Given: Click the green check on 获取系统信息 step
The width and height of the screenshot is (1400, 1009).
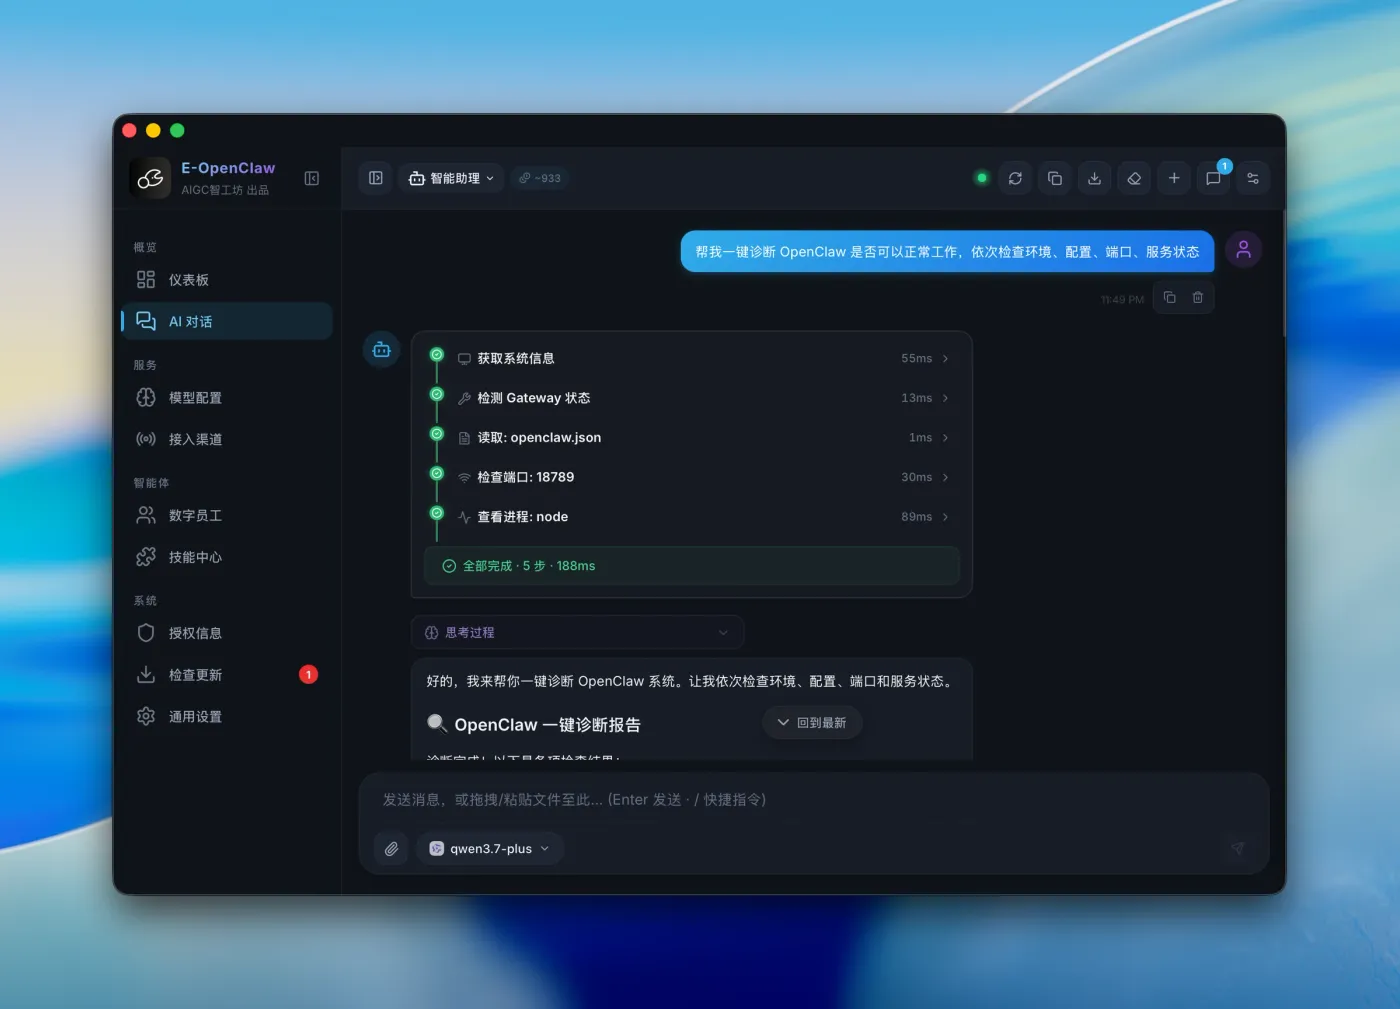Looking at the screenshot, I should point(436,354).
